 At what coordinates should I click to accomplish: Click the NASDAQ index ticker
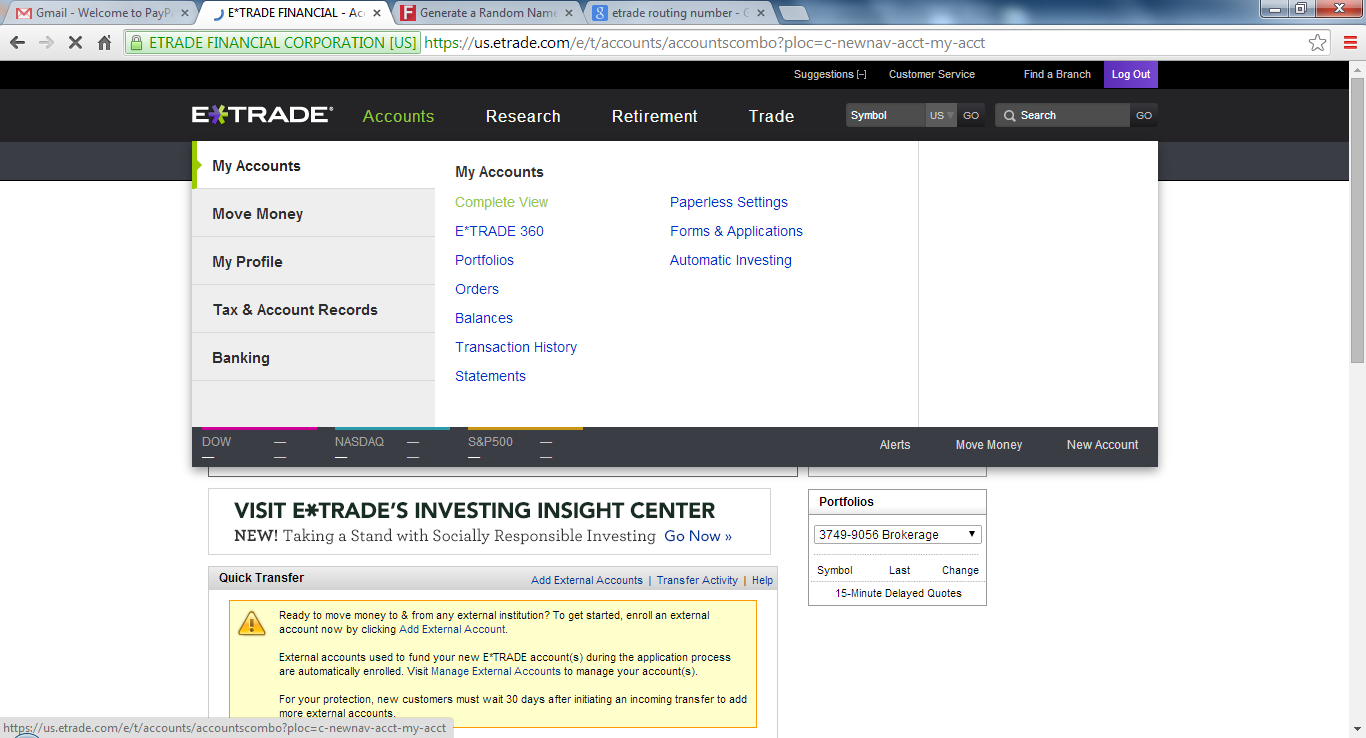(x=392, y=447)
